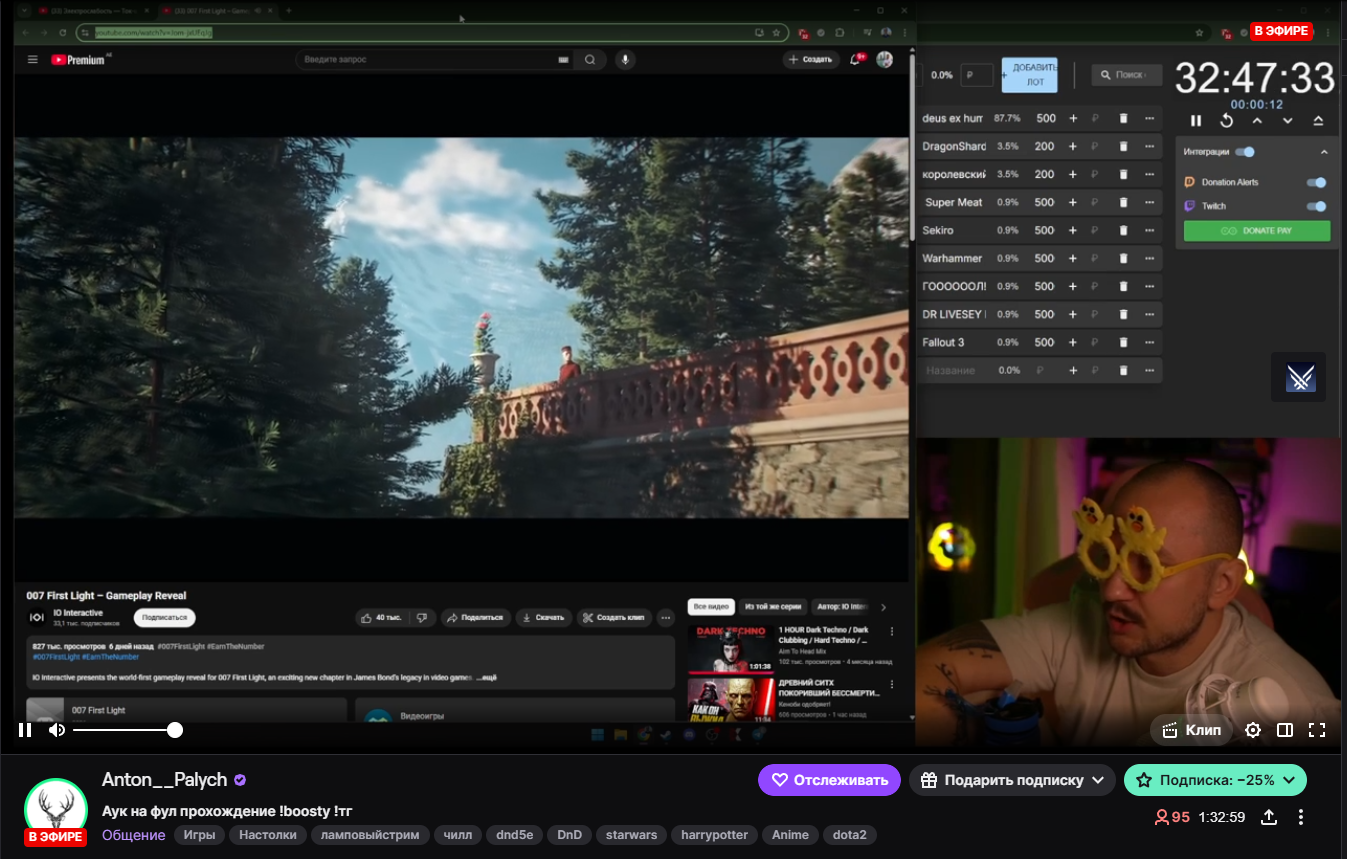Focus the auction Поиск search field
1347x859 pixels.
coord(1127,75)
